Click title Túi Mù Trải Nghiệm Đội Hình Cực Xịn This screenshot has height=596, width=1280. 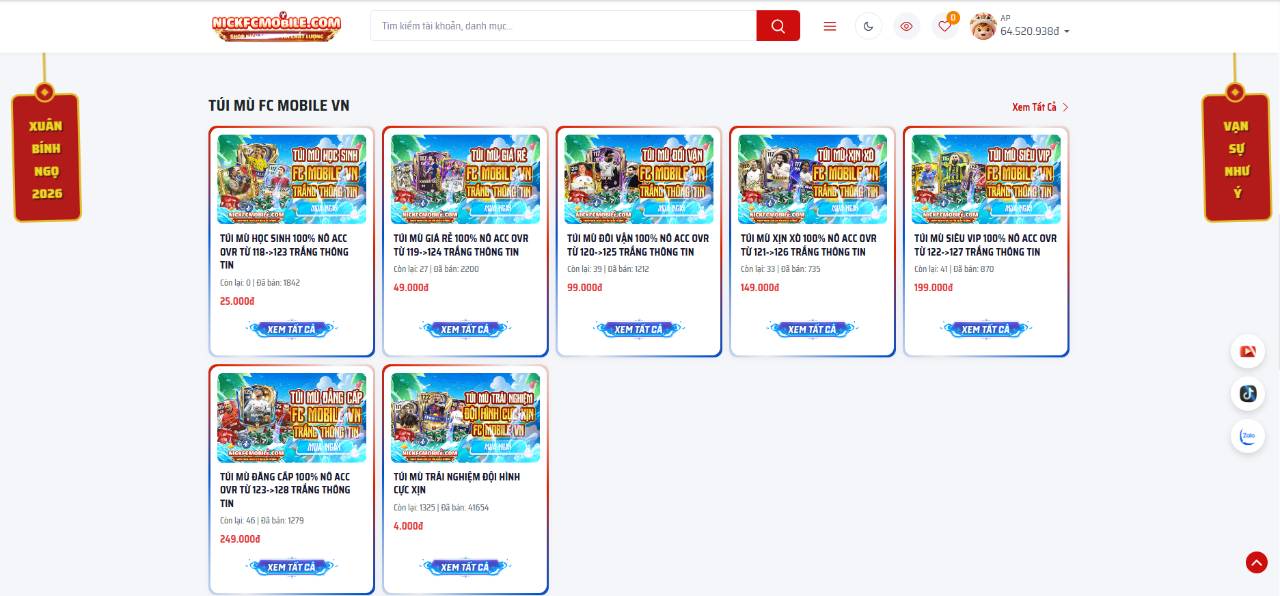[456, 483]
